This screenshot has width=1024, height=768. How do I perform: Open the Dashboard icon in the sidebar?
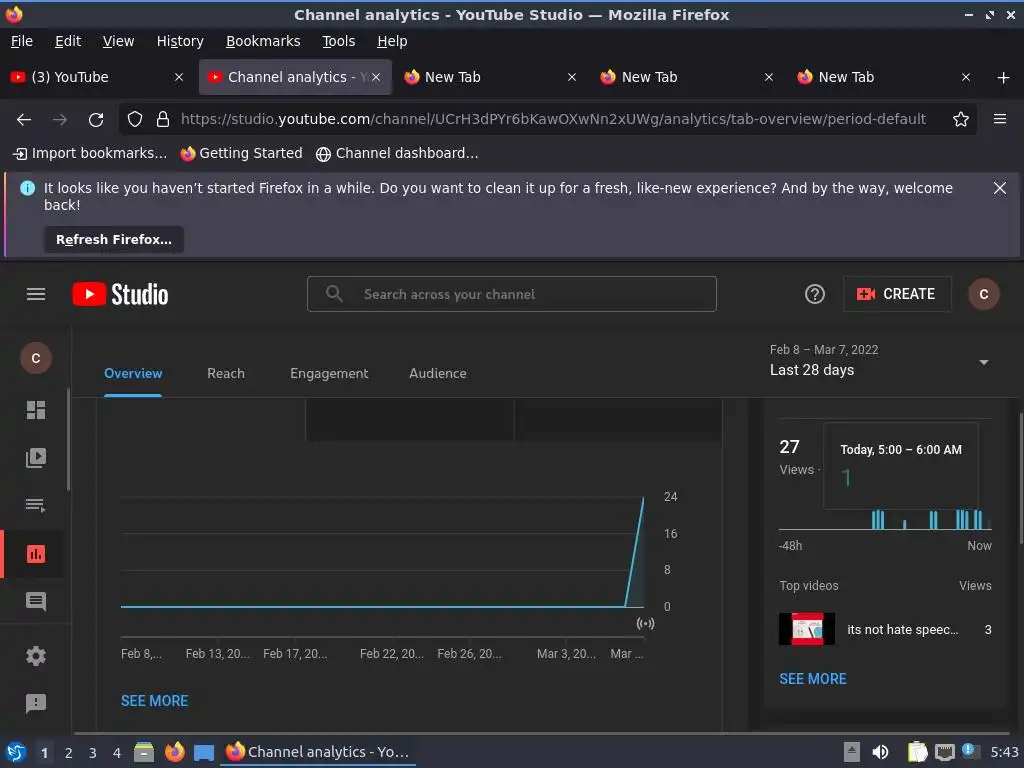point(36,409)
